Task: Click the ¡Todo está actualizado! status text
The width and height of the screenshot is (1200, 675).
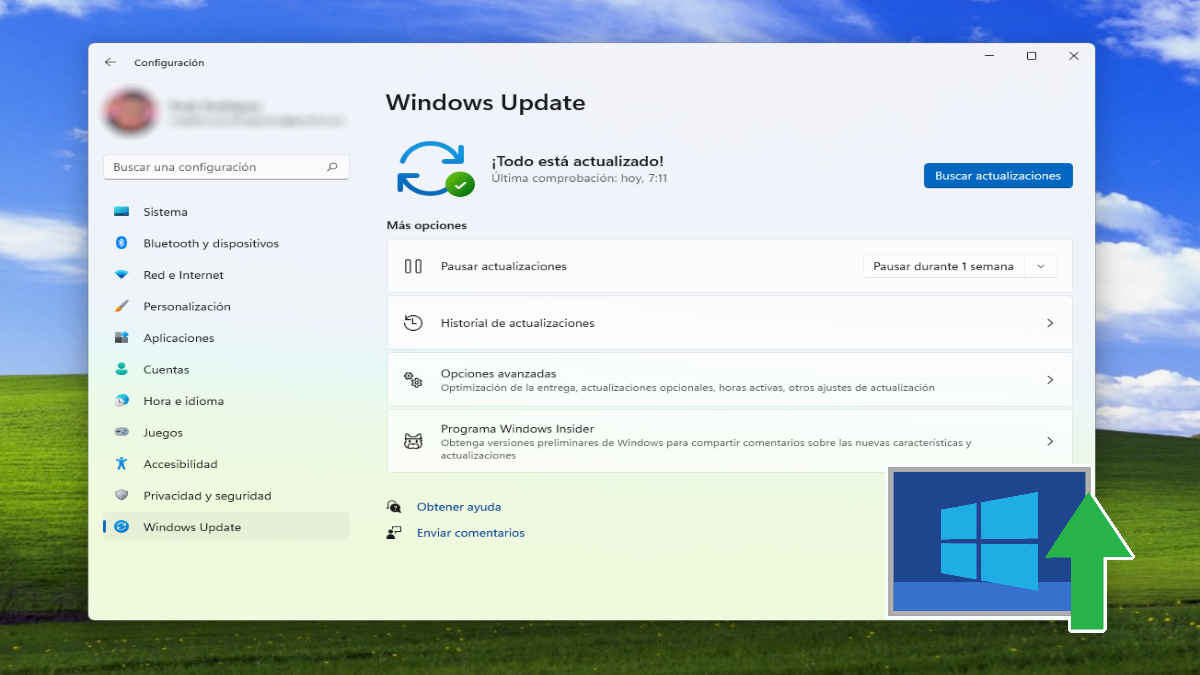Action: 577,161
